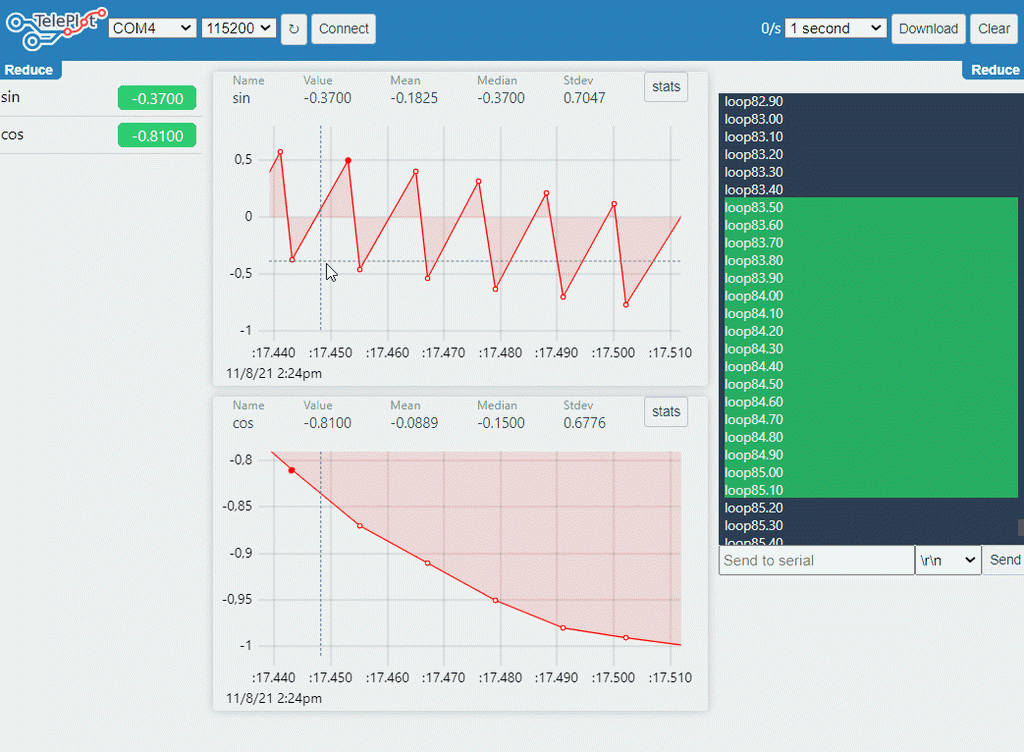Click the TelePlot logo icon
The image size is (1024, 752).
pyautogui.click(x=56, y=29)
